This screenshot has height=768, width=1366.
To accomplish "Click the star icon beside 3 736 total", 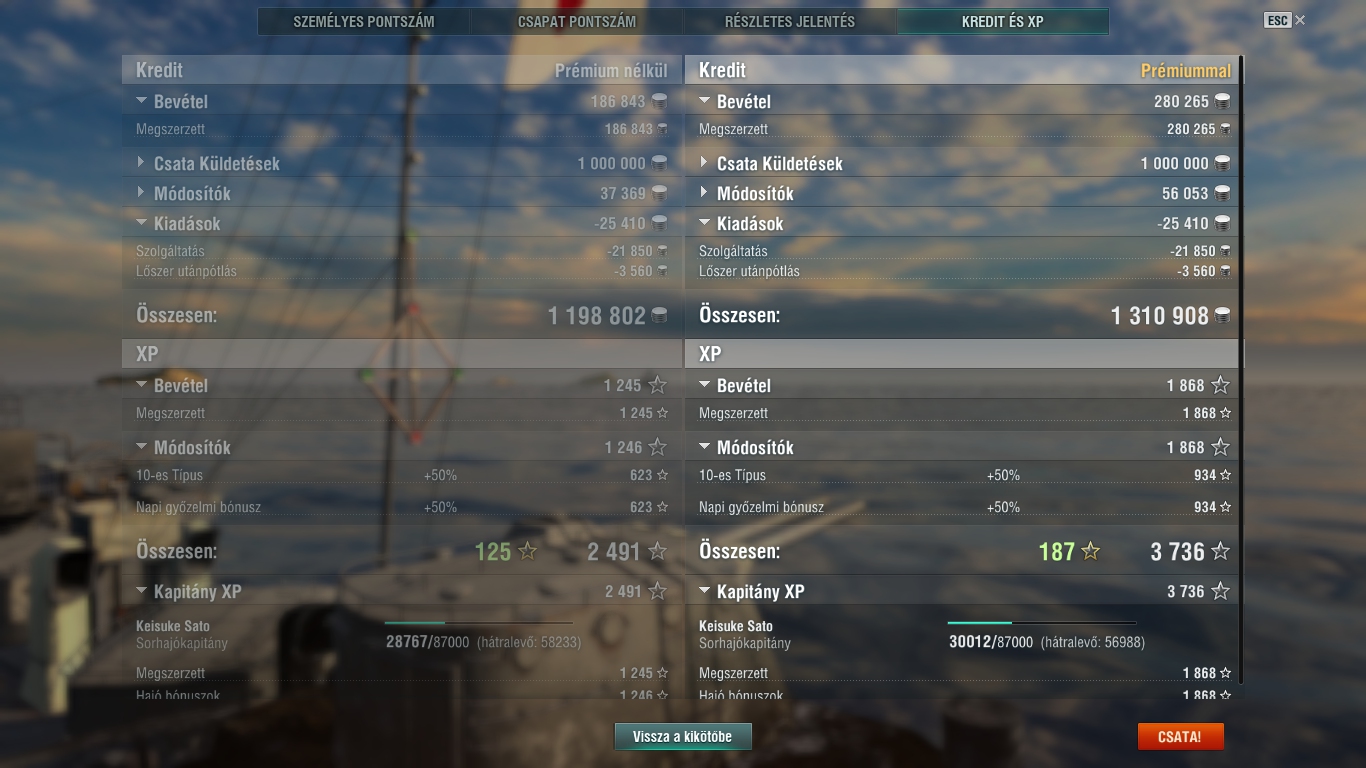I will coord(1220,551).
